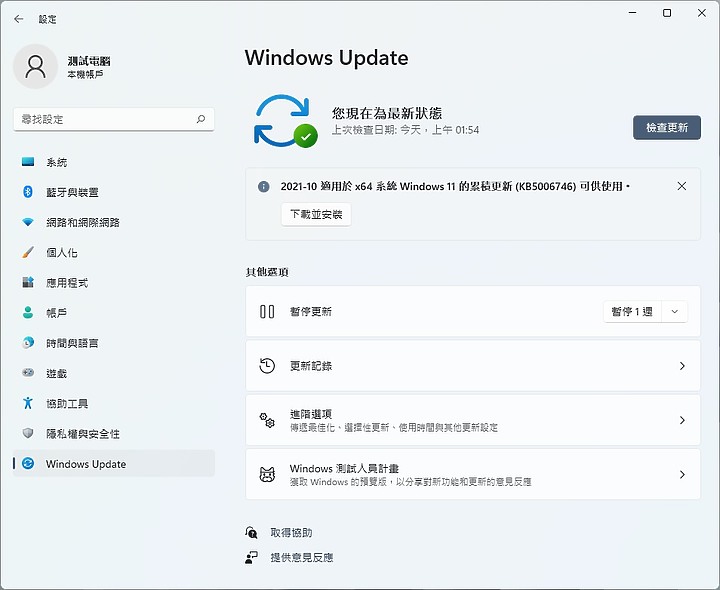Click the 暫停 1 週 button

(632, 312)
